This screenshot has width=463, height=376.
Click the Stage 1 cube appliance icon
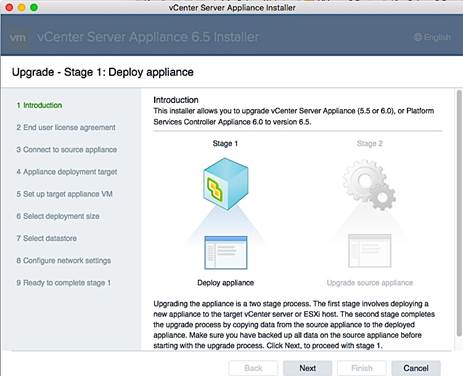[x=226, y=184]
